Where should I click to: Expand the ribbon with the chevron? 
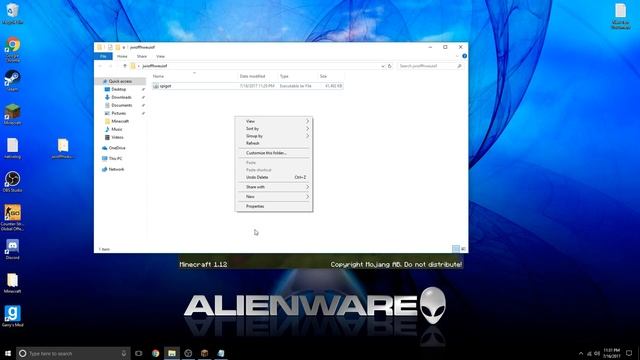coord(457,56)
